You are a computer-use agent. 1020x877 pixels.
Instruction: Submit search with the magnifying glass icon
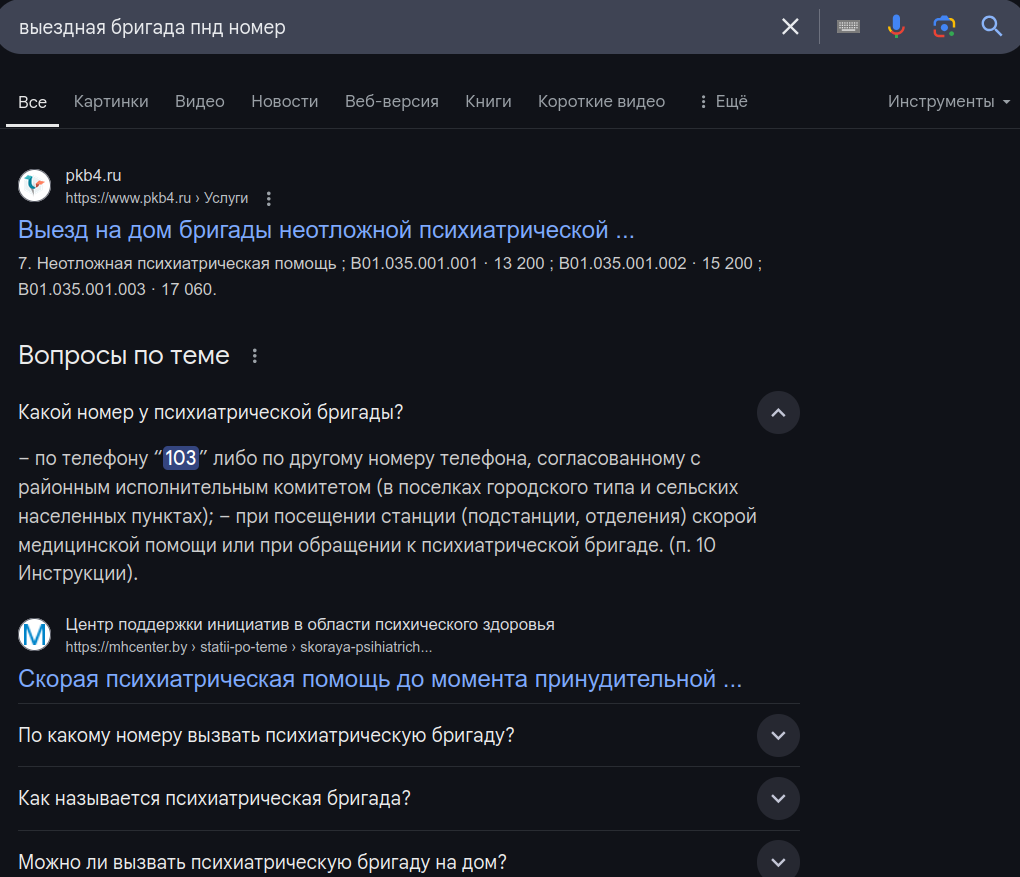(991, 27)
